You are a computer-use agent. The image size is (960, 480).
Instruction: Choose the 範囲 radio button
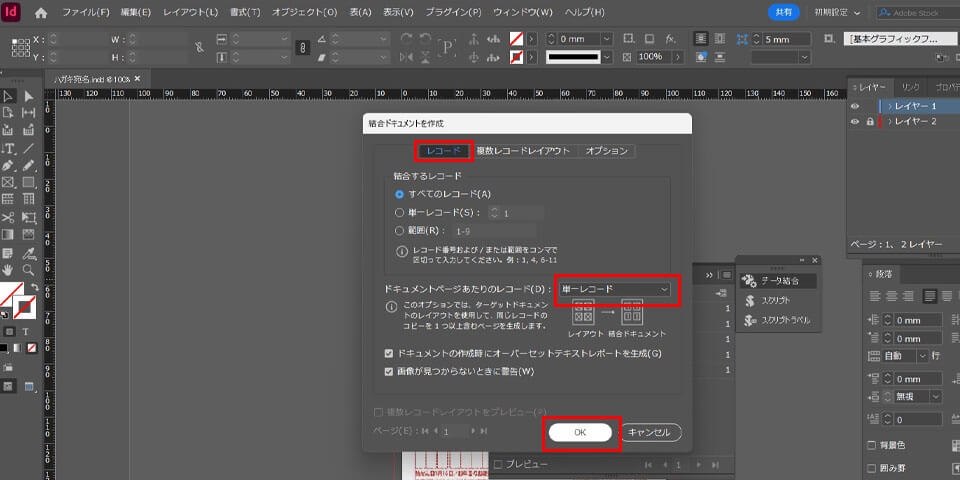coord(400,230)
